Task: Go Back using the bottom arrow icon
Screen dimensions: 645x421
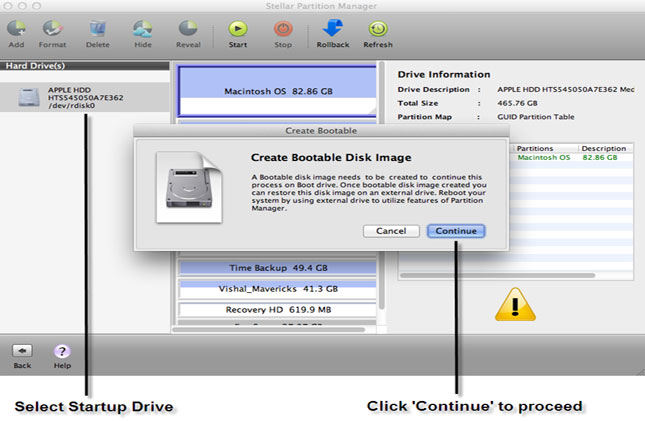Action: (22, 351)
